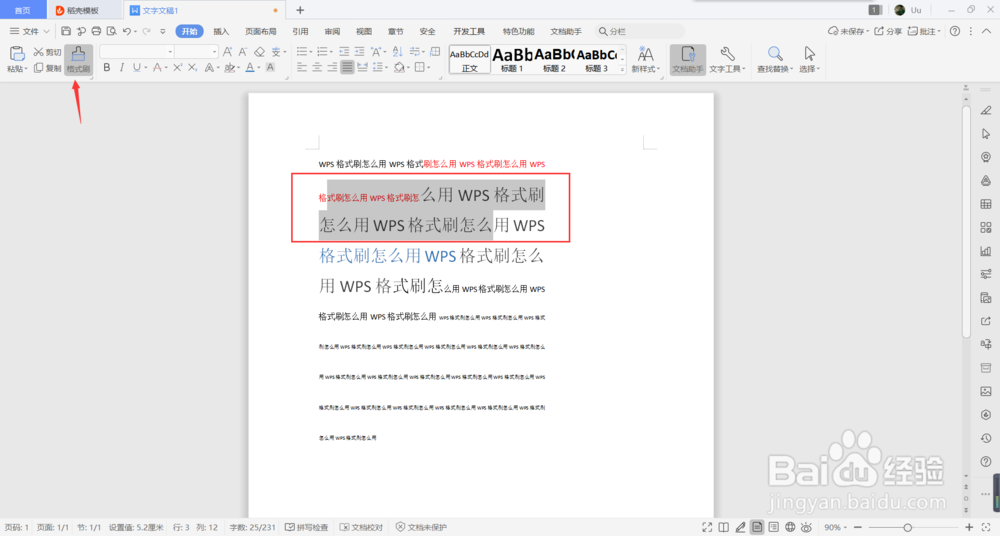This screenshot has width=1000, height=536.
Task: Apply the 标题 1 heading style
Action: (x=512, y=60)
